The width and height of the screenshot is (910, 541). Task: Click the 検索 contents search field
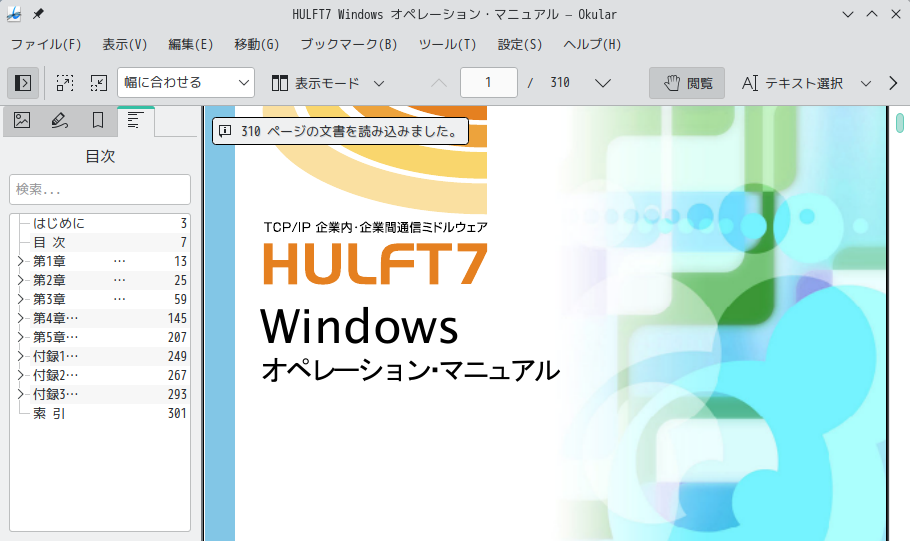(x=100, y=189)
